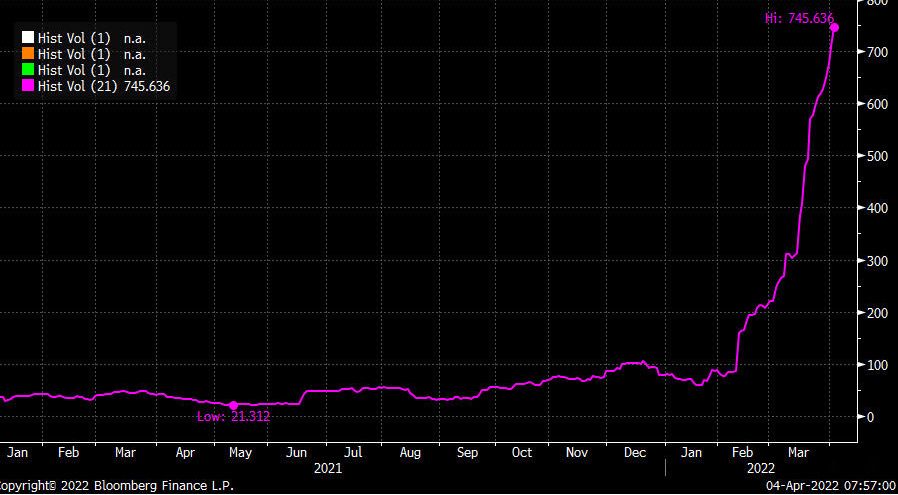Click the orange Hist Vol legend swatch
This screenshot has height=495, width=898.
(x=28, y=54)
